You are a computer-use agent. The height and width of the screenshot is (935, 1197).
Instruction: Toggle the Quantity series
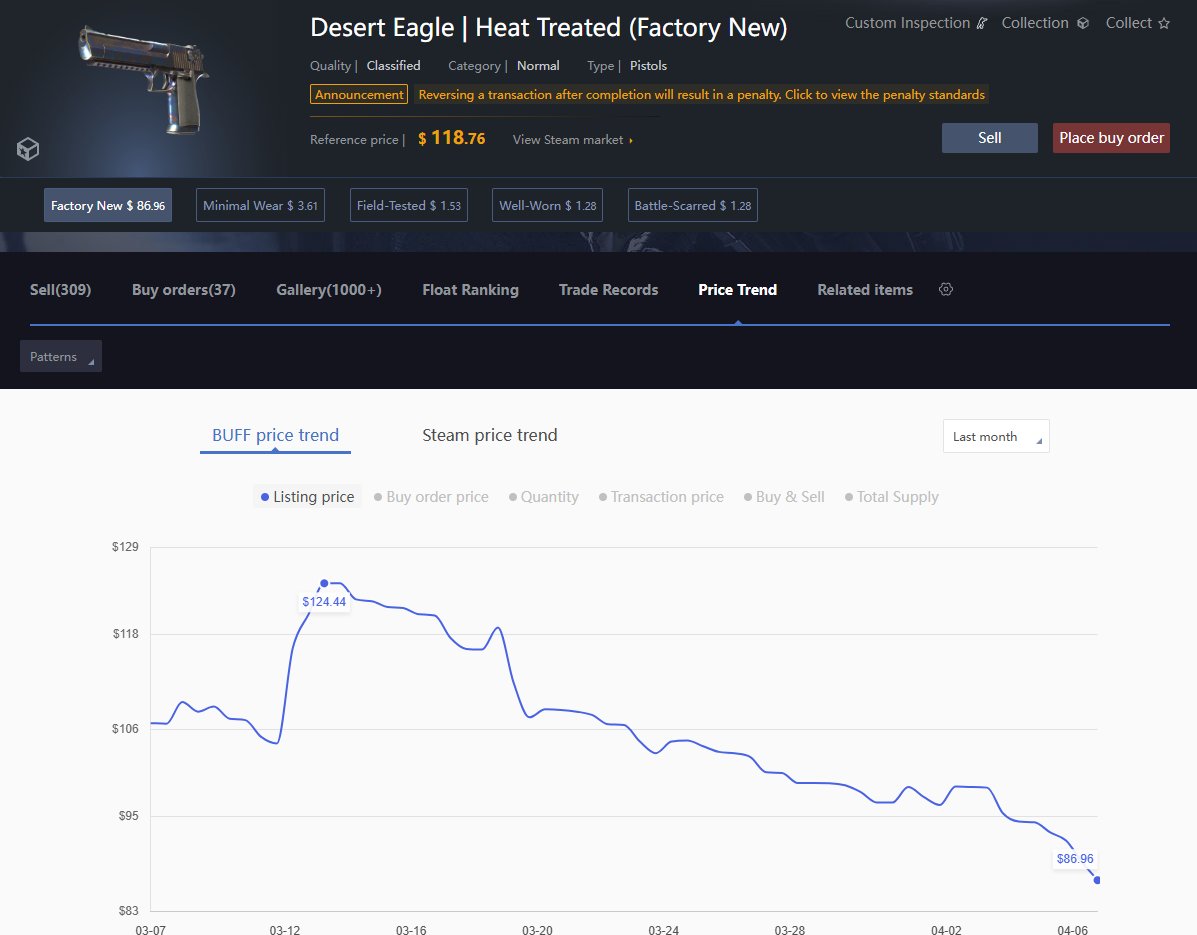(x=544, y=497)
